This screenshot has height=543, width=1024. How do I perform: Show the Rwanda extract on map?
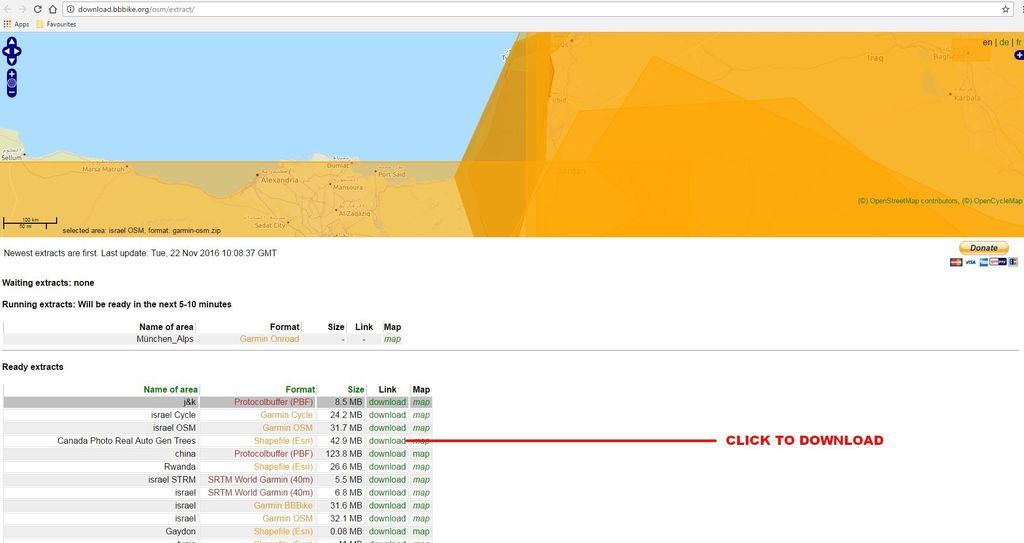pos(421,467)
